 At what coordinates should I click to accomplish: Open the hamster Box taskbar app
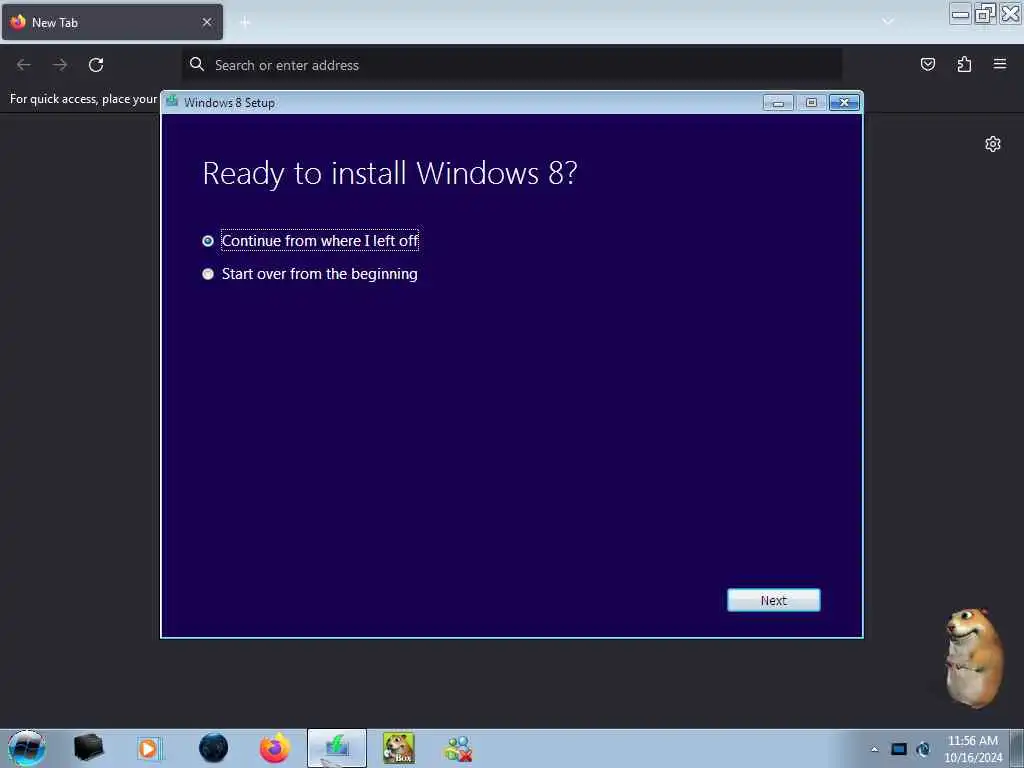(398, 748)
